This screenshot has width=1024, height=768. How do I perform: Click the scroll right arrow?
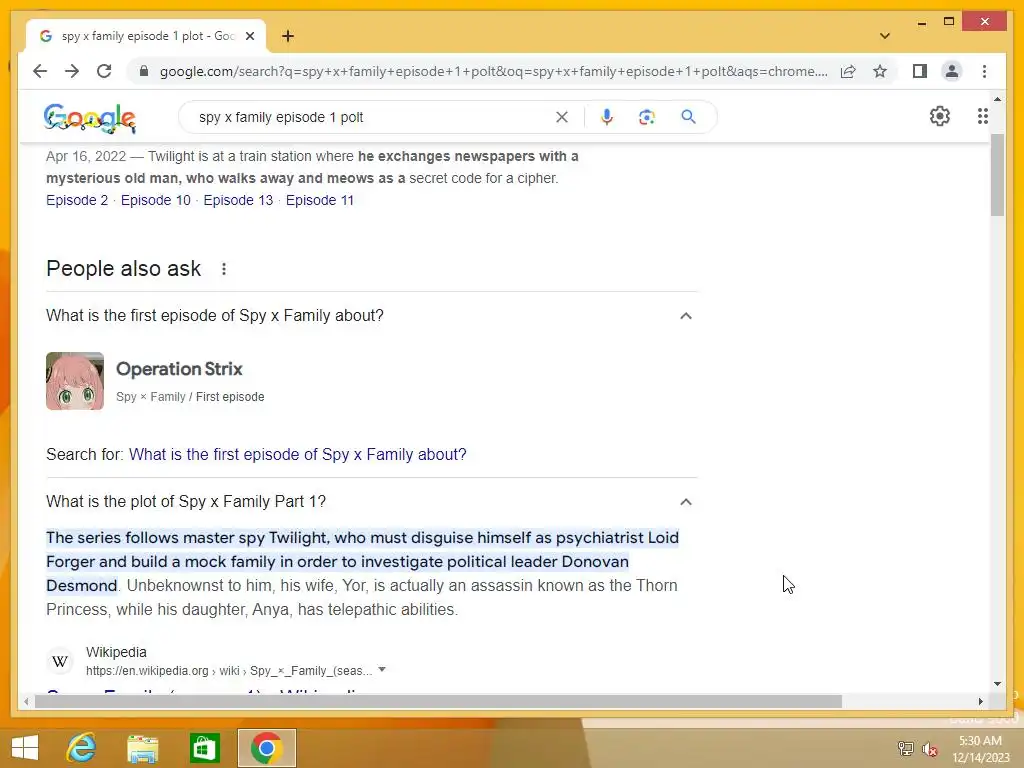point(980,701)
